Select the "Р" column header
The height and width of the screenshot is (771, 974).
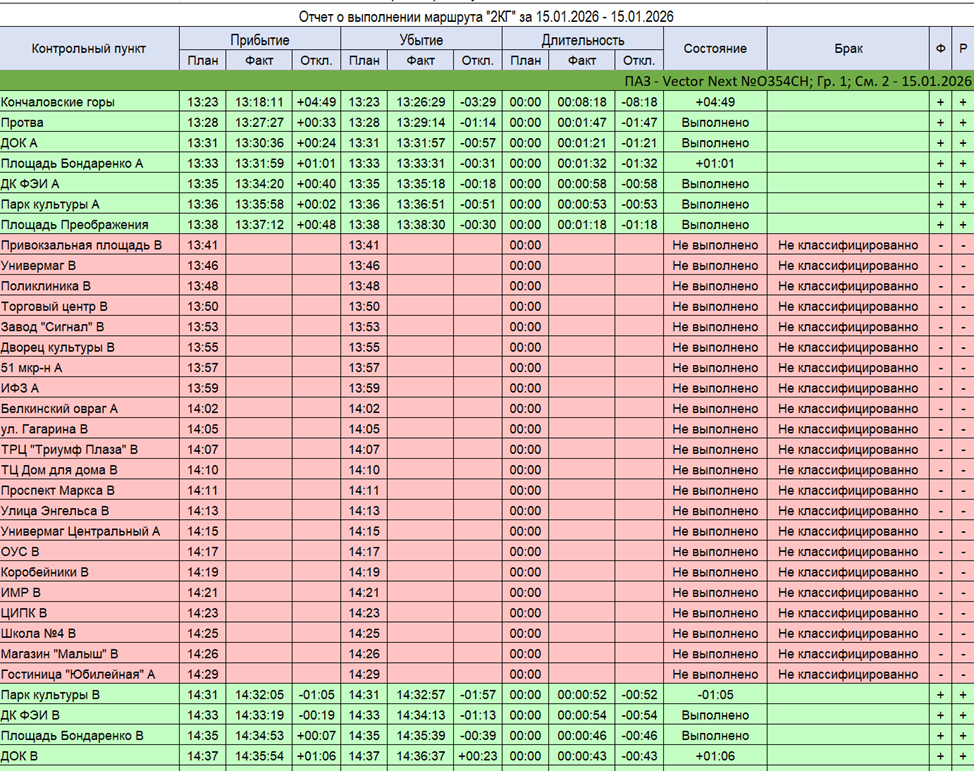point(962,49)
